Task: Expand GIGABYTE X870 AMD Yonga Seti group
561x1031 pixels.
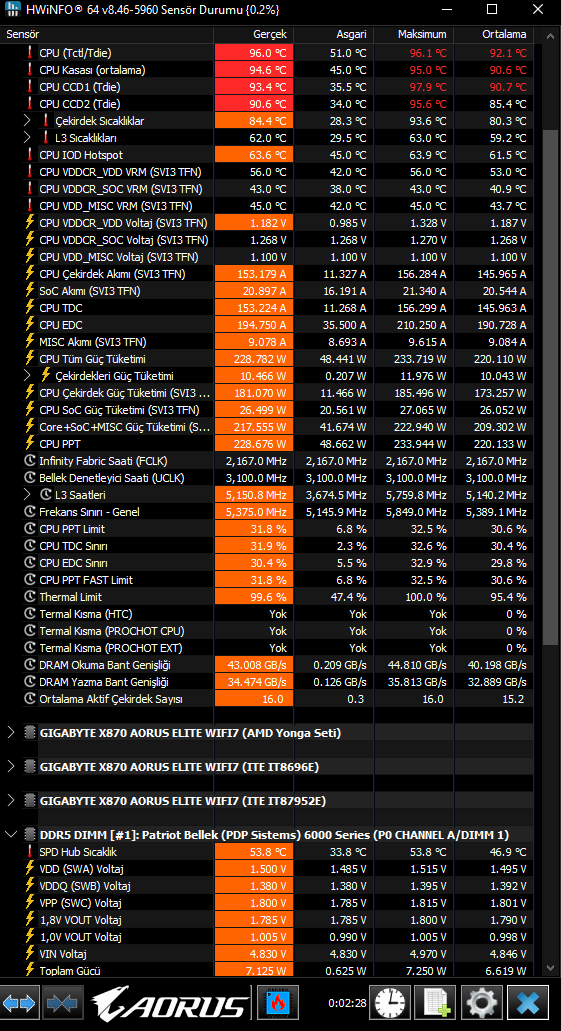Action: click(x=11, y=732)
